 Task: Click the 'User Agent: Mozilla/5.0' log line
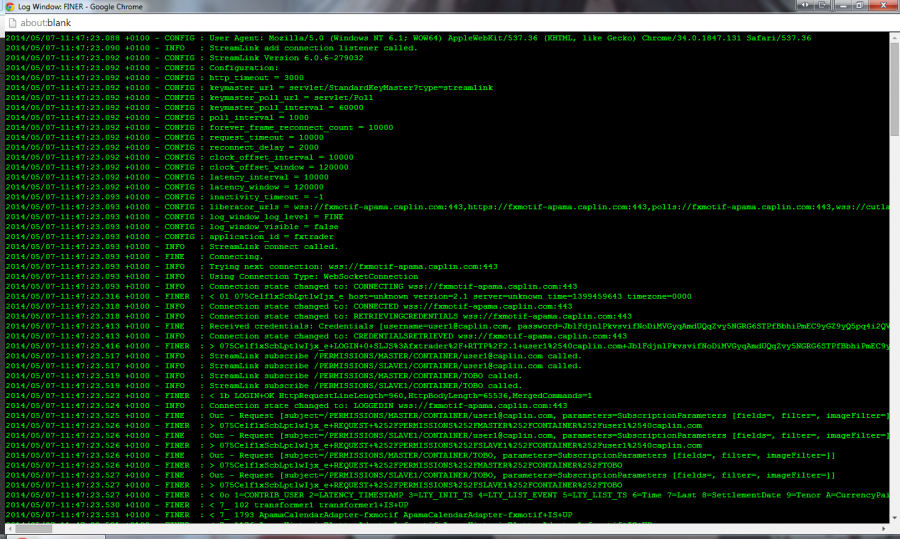[x=408, y=38]
